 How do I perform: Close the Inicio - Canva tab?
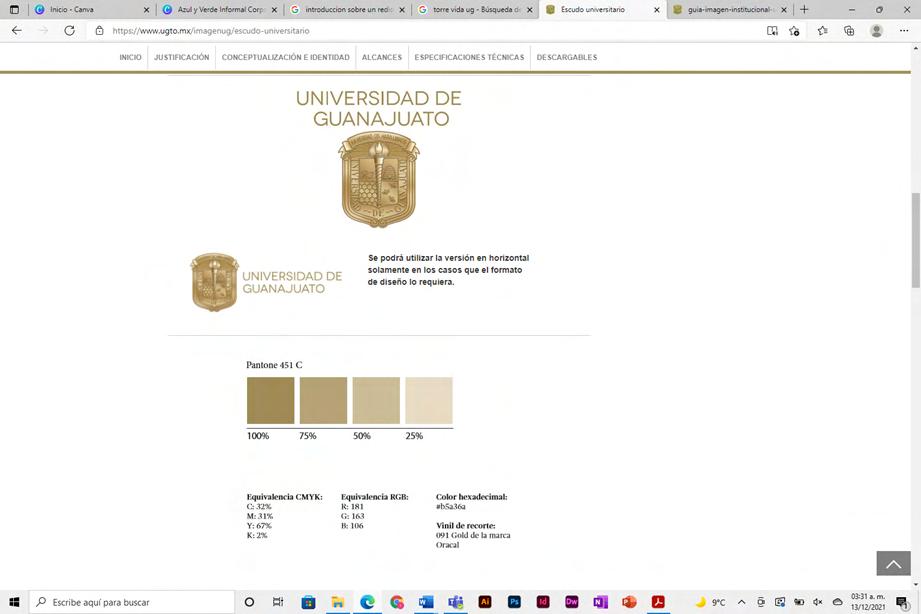(x=146, y=10)
